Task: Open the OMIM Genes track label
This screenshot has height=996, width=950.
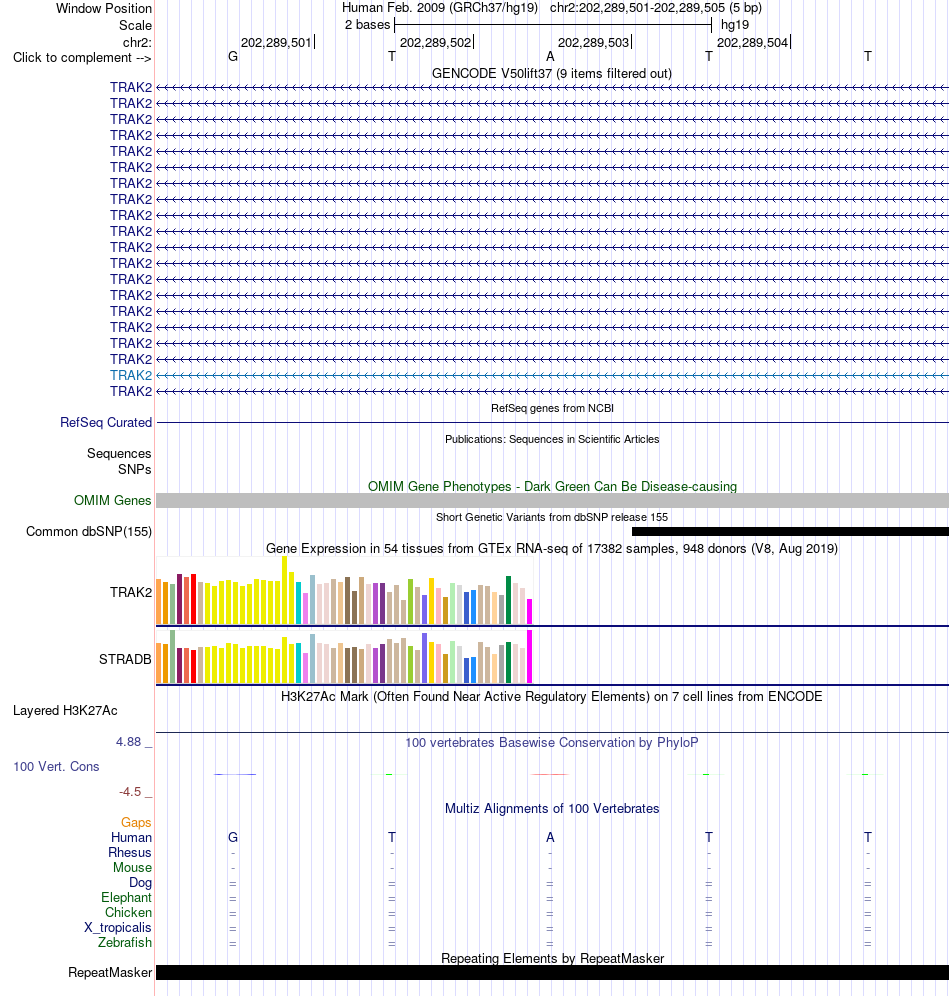Action: (x=112, y=501)
